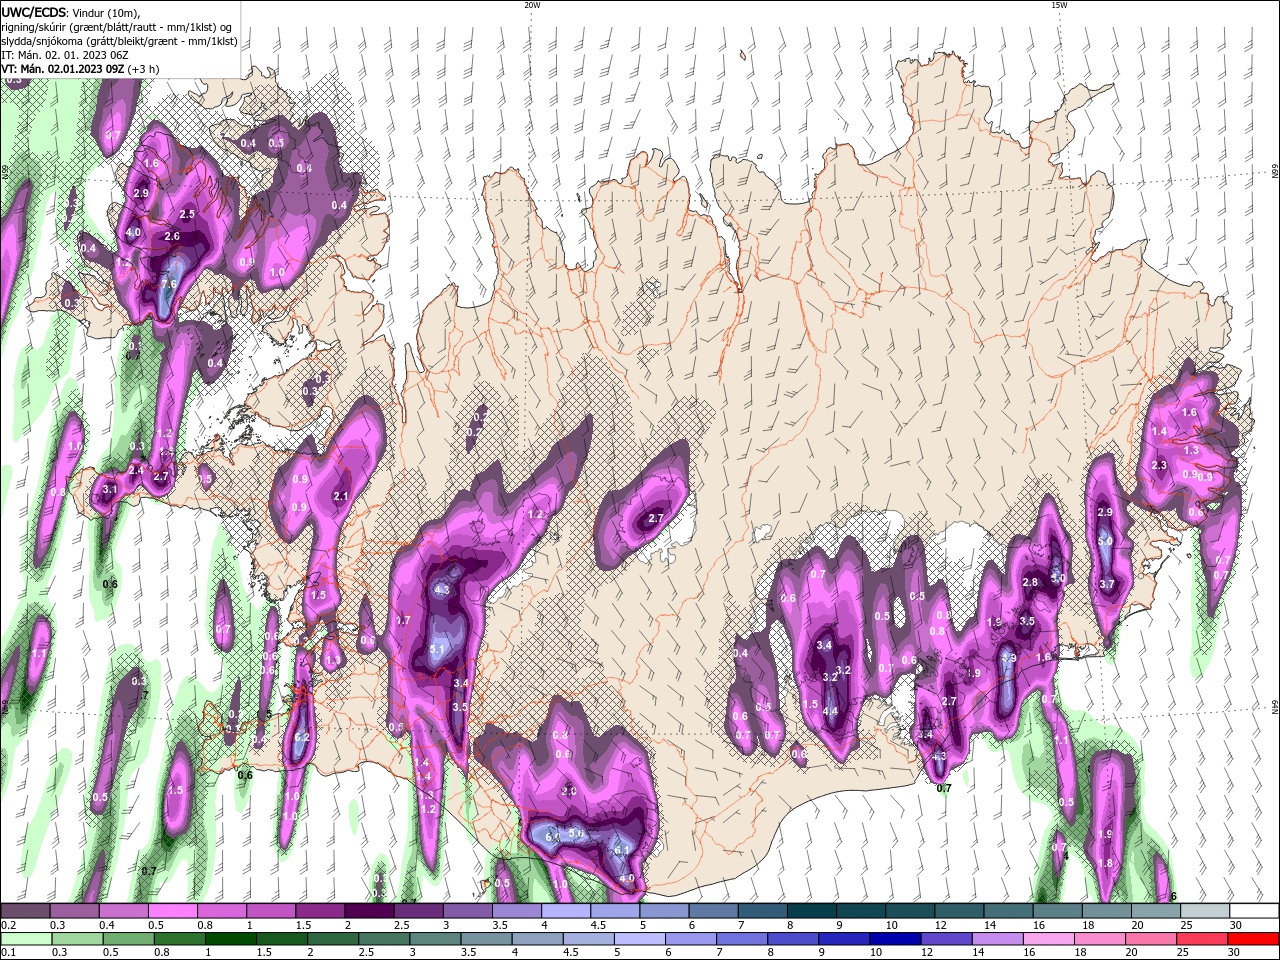Click the violet swatch between 12 and 14, bottom row
Image resolution: width=1280 pixels, height=960 pixels.
(x=947, y=939)
